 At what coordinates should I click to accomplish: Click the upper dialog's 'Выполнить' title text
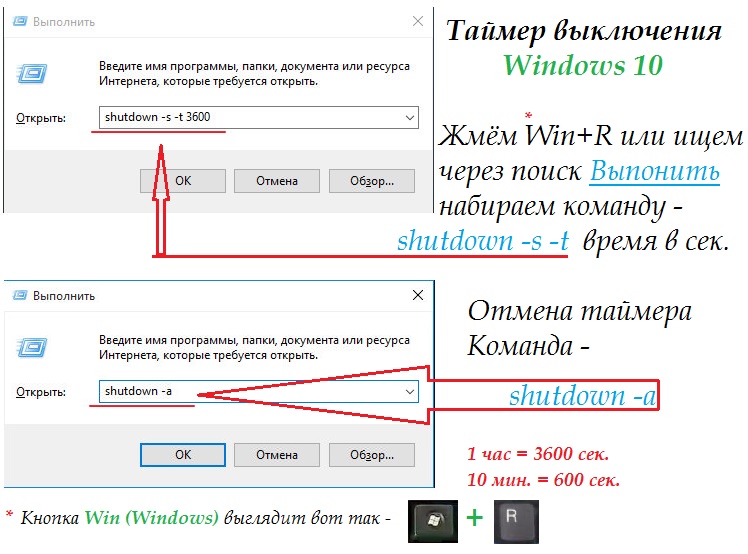click(64, 22)
